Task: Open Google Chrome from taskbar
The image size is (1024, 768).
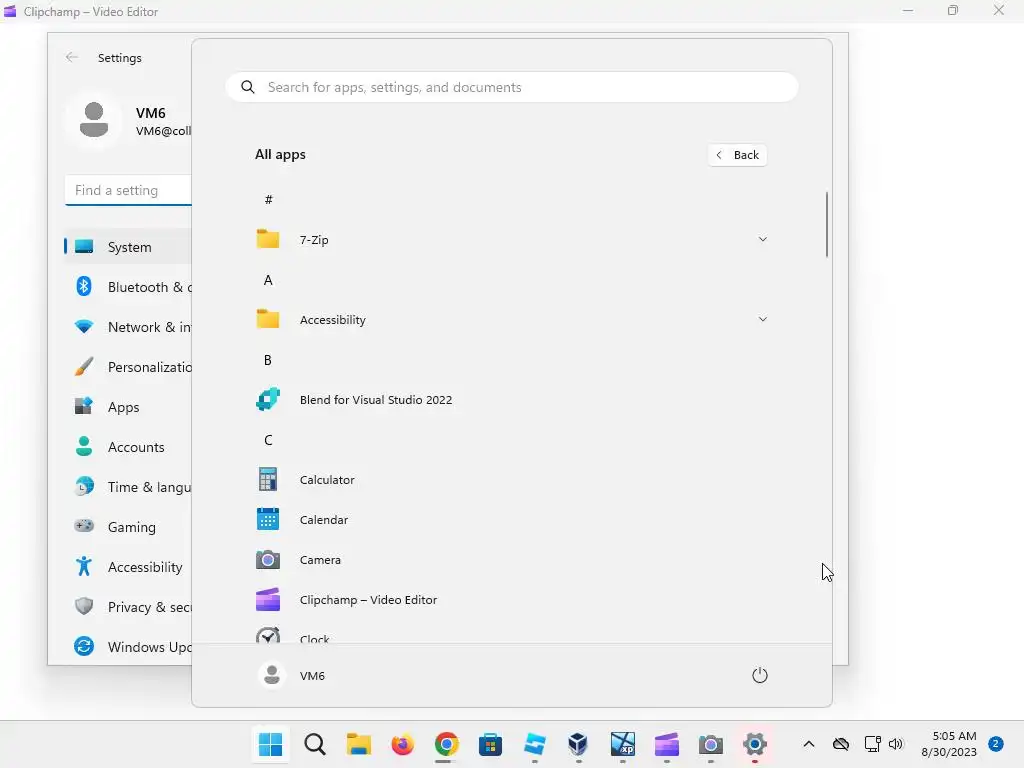Action: pyautogui.click(x=447, y=744)
